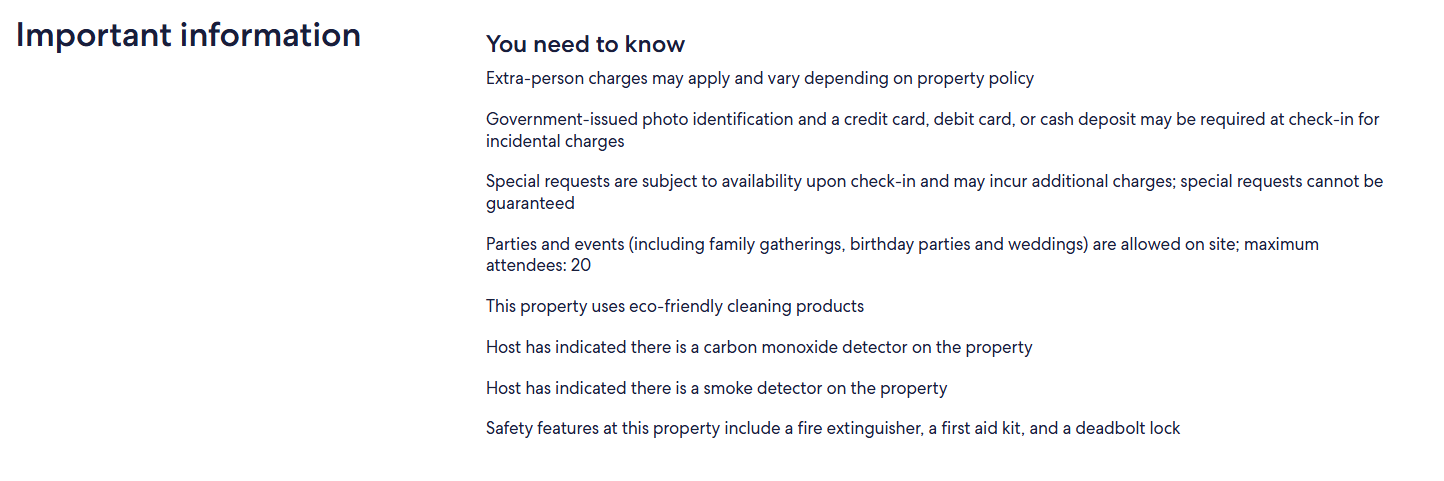Click the safety features fire extinguisher sentence
The height and width of the screenshot is (481, 1444).
833,428
